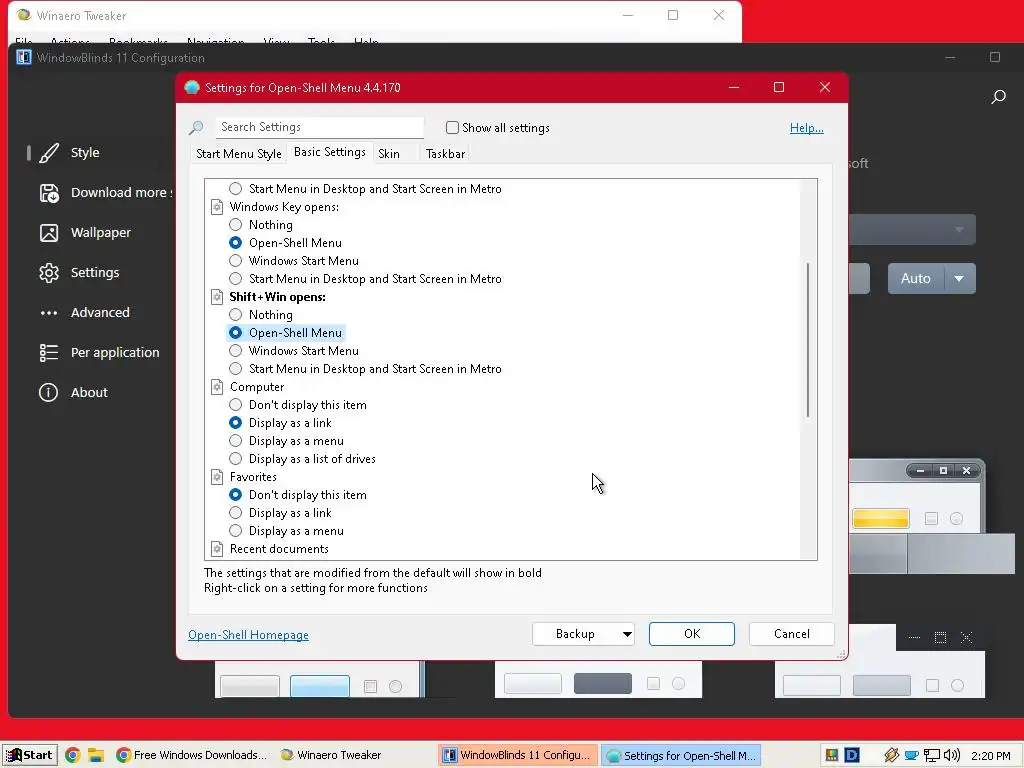This screenshot has width=1024, height=768.
Task: Switch to the Skin tab
Action: [x=389, y=153]
